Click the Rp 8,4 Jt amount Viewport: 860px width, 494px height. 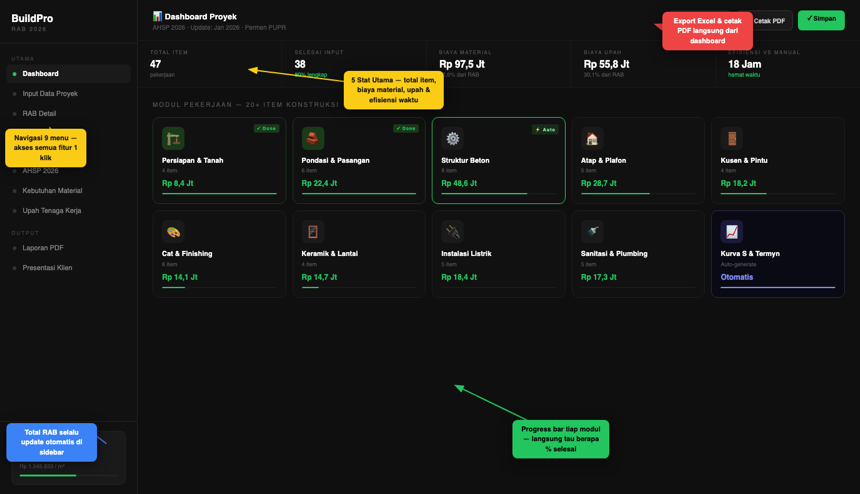[178, 183]
